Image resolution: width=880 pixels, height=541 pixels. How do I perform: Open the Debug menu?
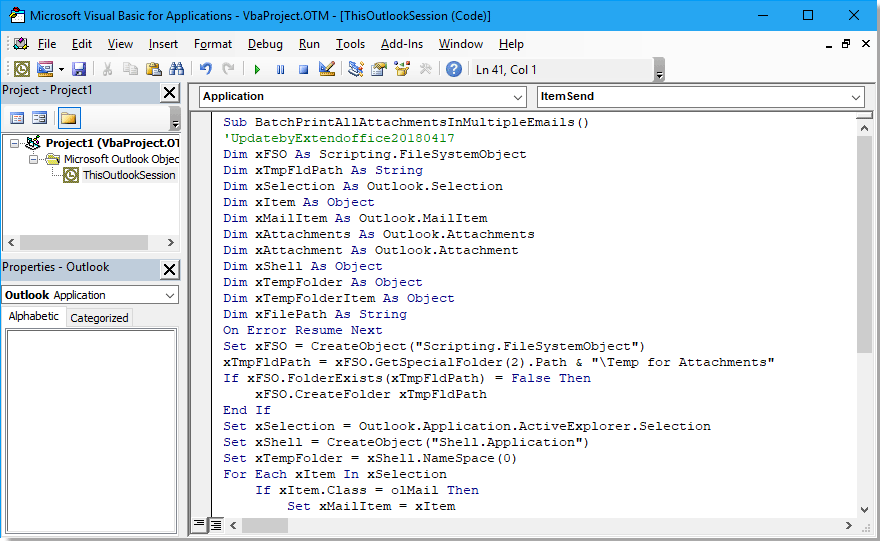pyautogui.click(x=265, y=44)
